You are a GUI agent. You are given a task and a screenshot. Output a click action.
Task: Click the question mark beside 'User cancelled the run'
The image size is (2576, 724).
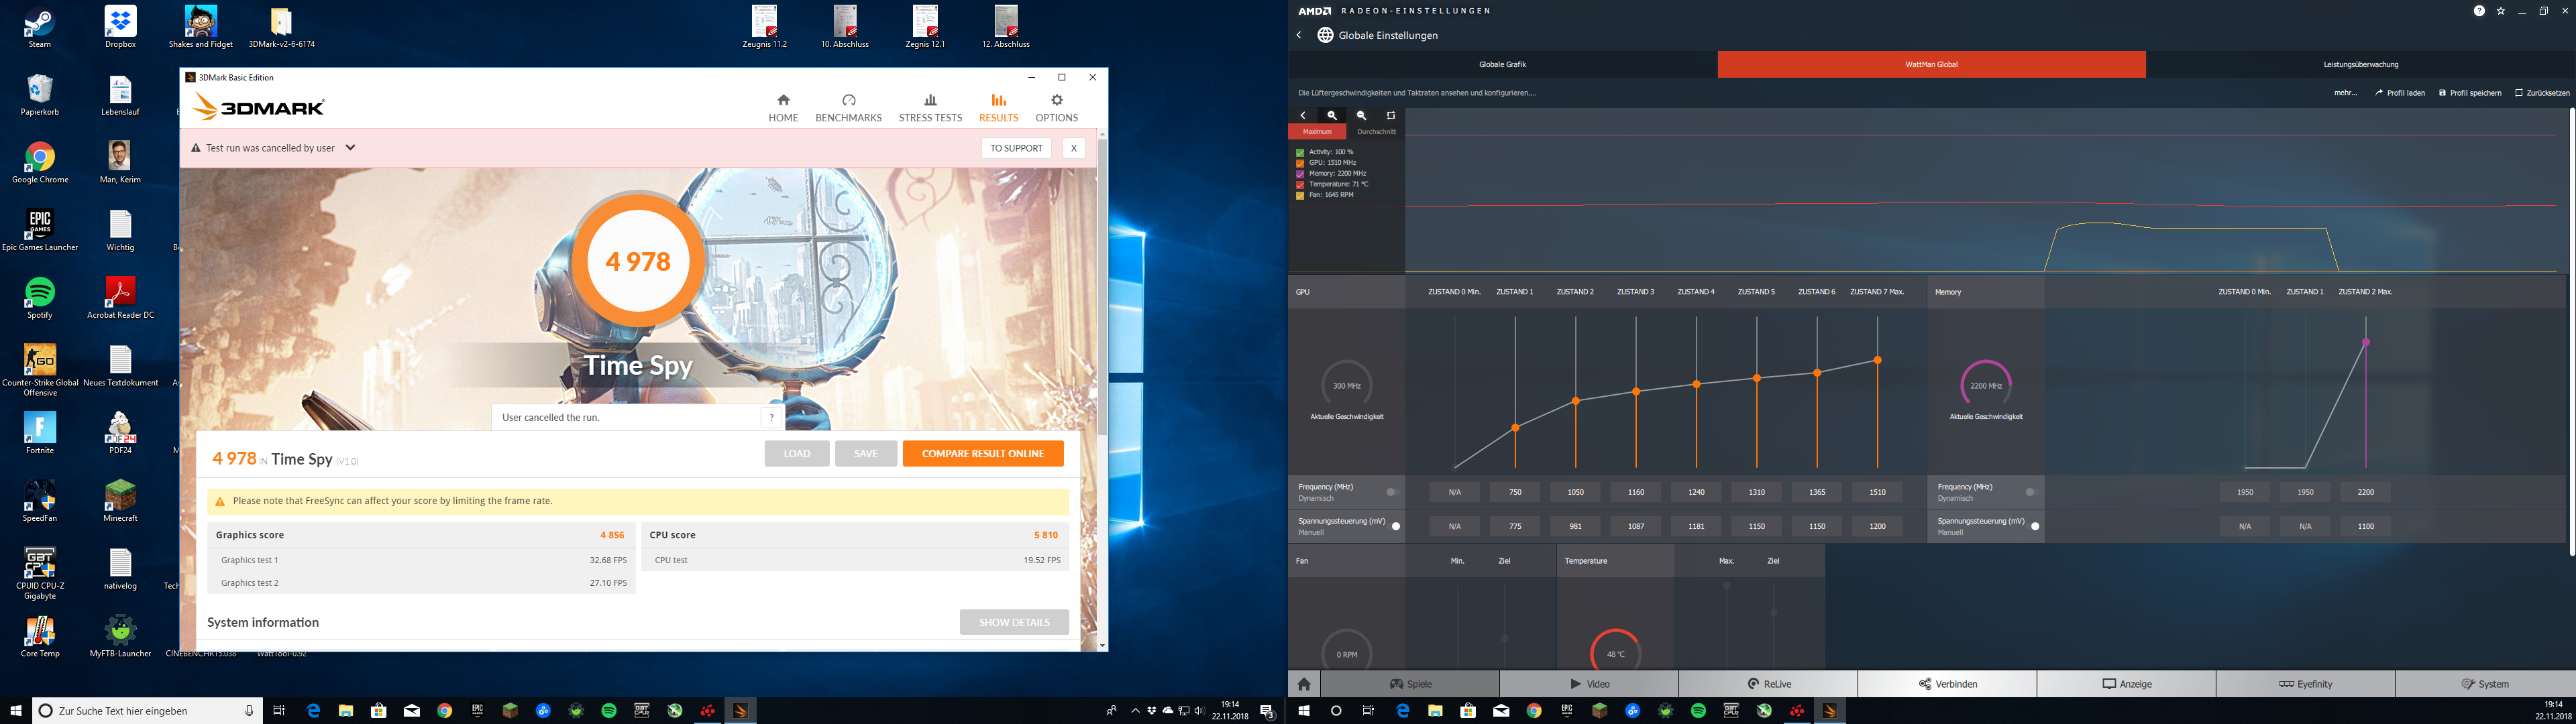[771, 418]
